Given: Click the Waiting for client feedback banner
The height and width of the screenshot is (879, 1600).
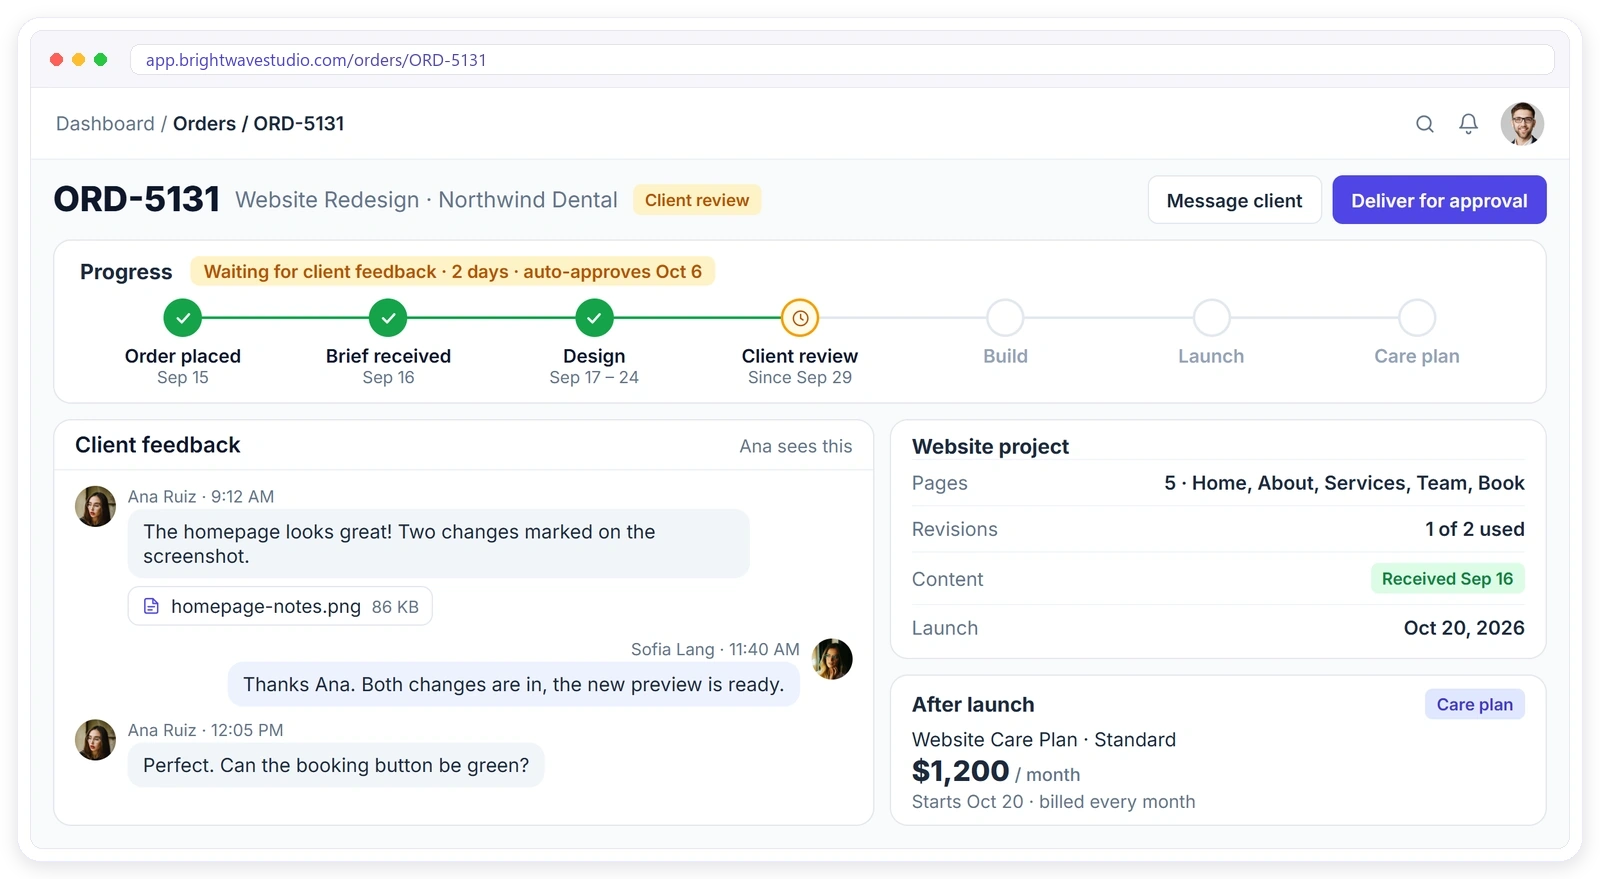Looking at the screenshot, I should click(453, 272).
